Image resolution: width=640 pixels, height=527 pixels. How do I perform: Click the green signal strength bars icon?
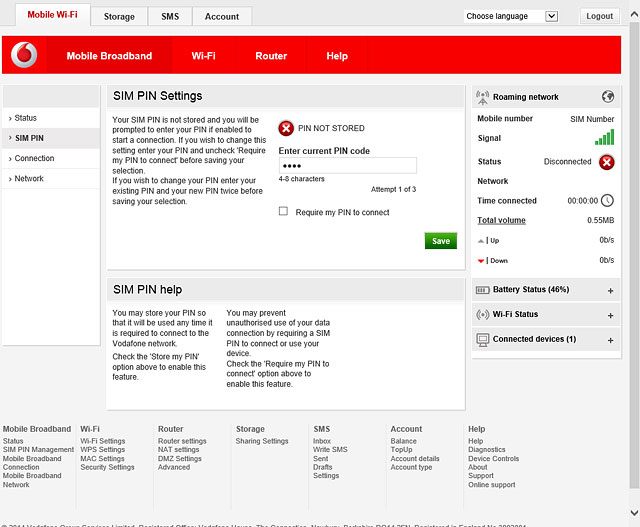click(604, 137)
